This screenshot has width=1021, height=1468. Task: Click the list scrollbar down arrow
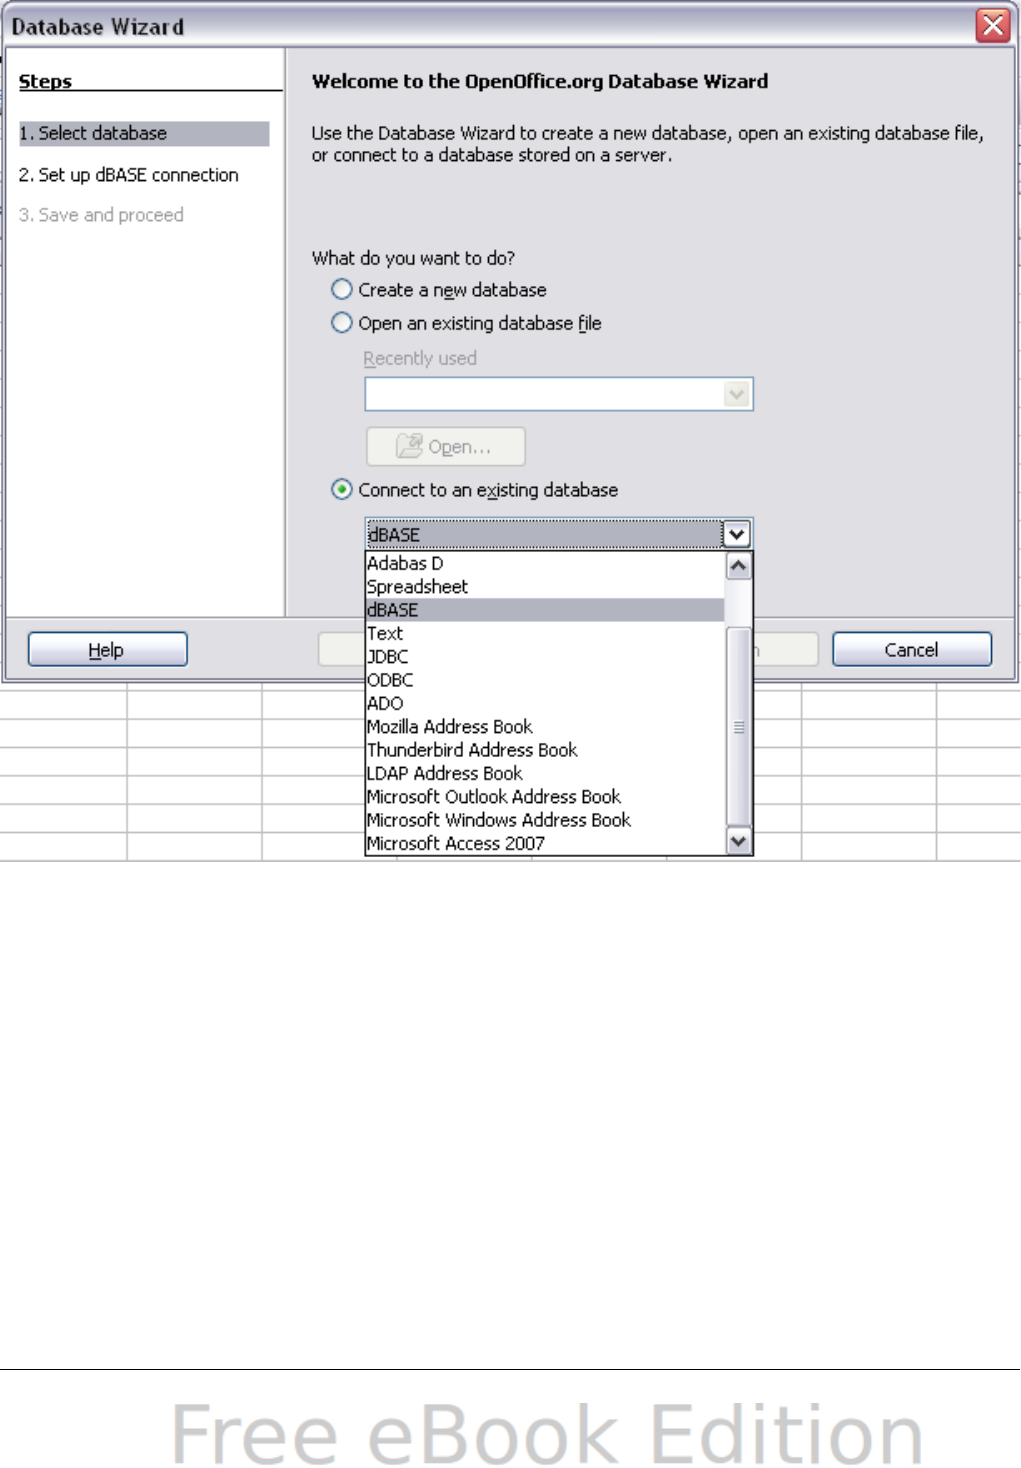pos(738,841)
